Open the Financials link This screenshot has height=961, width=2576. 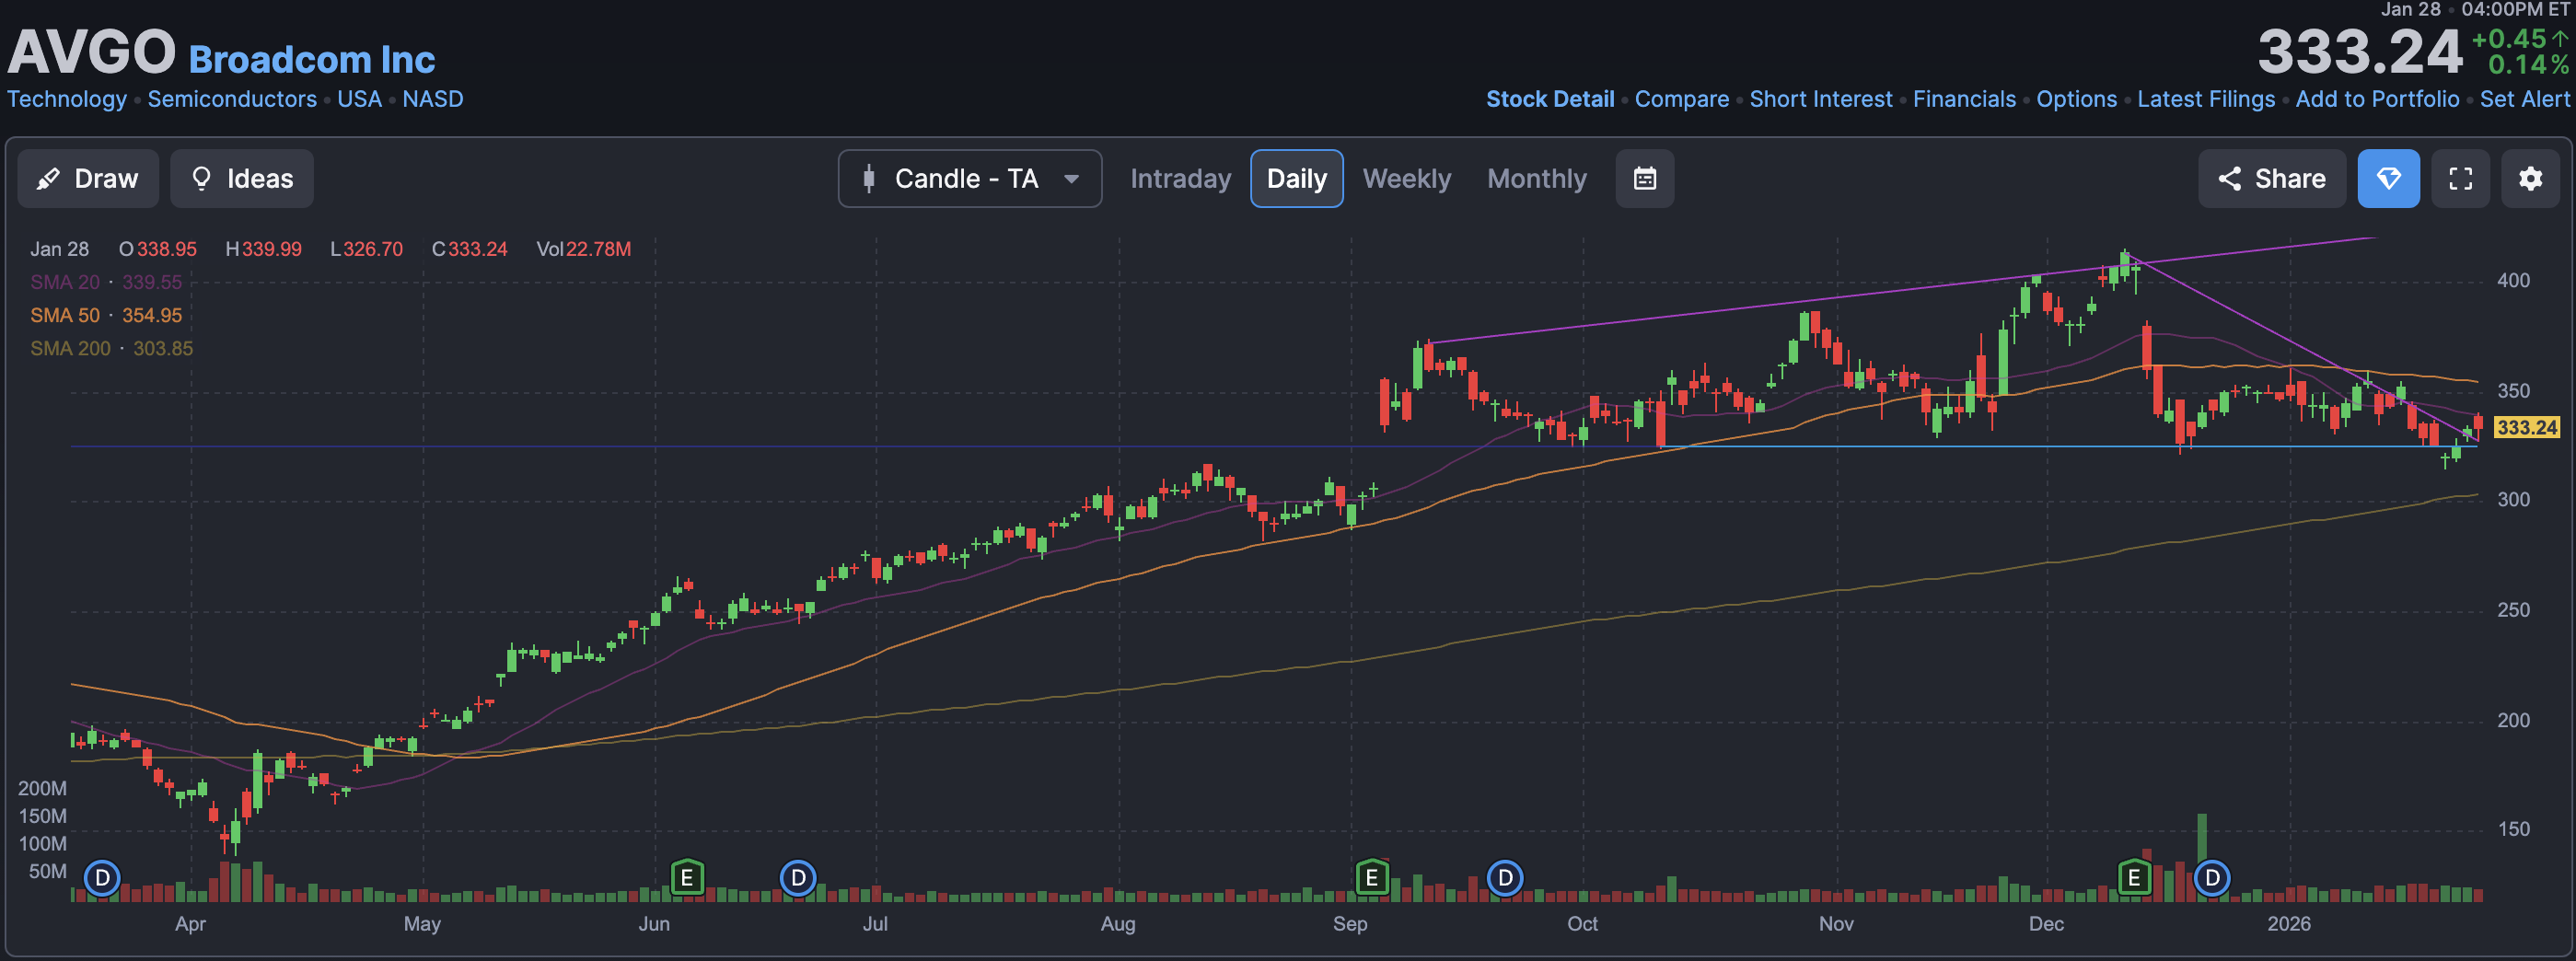[1964, 99]
